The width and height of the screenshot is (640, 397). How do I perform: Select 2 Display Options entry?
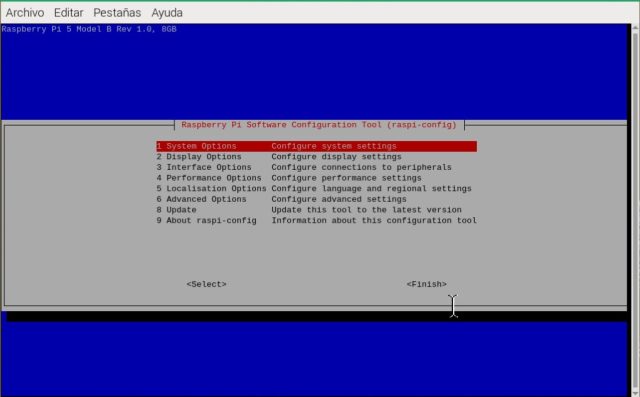pos(316,157)
